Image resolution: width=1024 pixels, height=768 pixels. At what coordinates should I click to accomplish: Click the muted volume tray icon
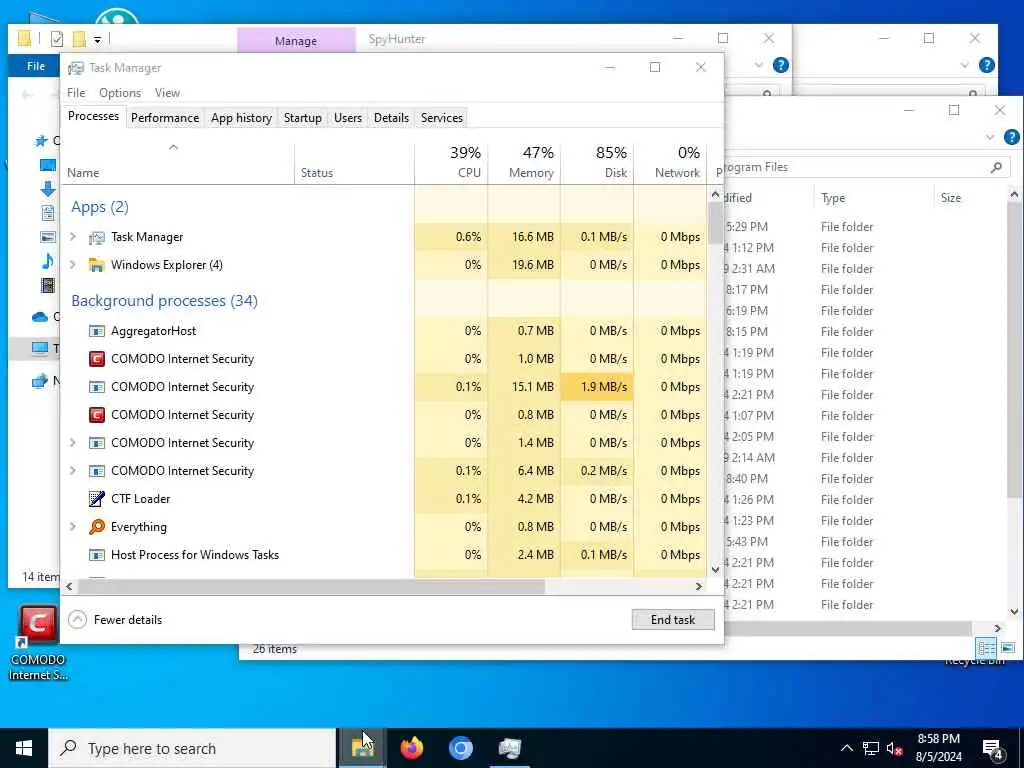coord(895,748)
